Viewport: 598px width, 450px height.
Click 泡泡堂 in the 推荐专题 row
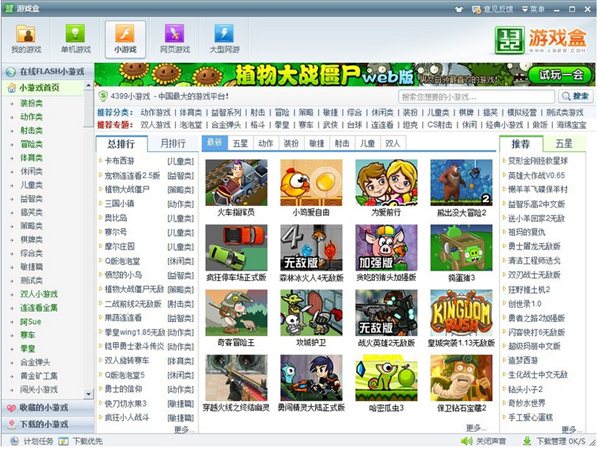190,125
